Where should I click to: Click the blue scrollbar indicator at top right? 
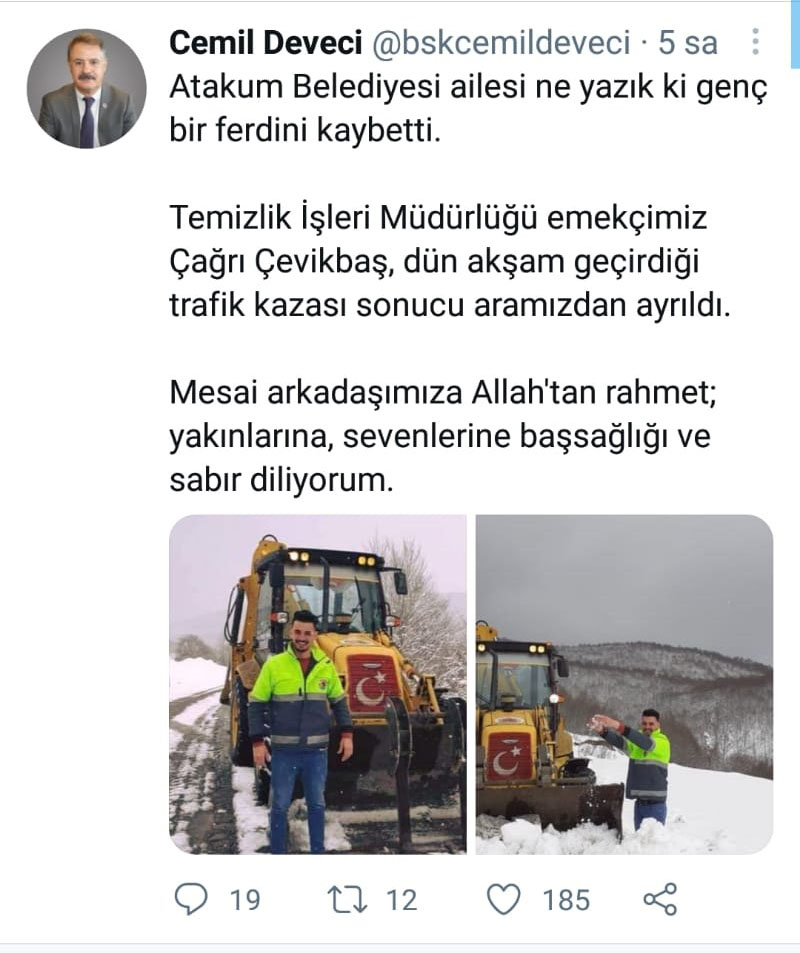tap(795, 35)
